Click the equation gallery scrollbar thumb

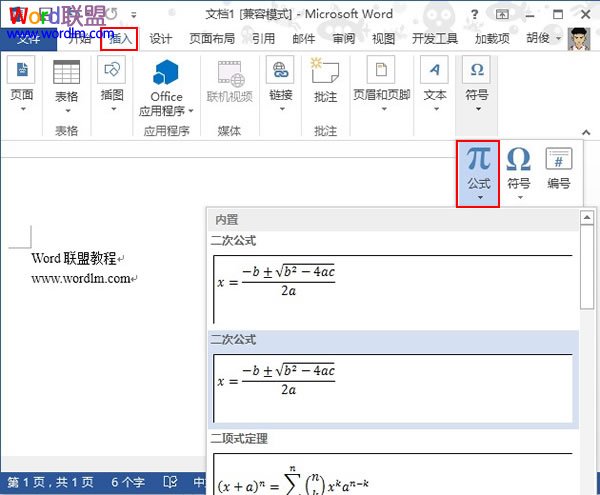pyautogui.click(x=586, y=267)
